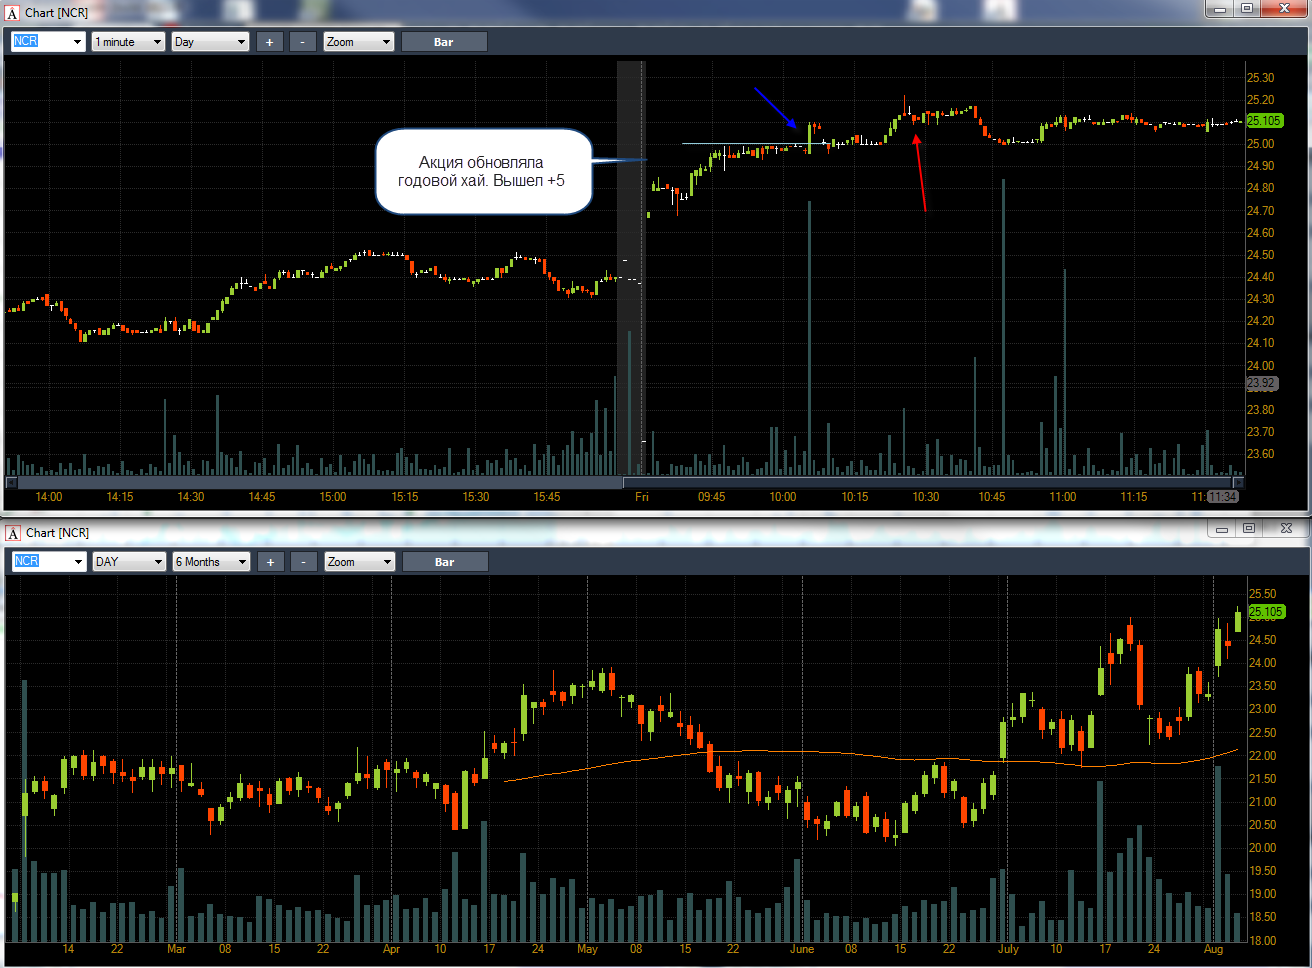
Task: Open the '6 Months' period dropdown
Action: click(x=210, y=562)
